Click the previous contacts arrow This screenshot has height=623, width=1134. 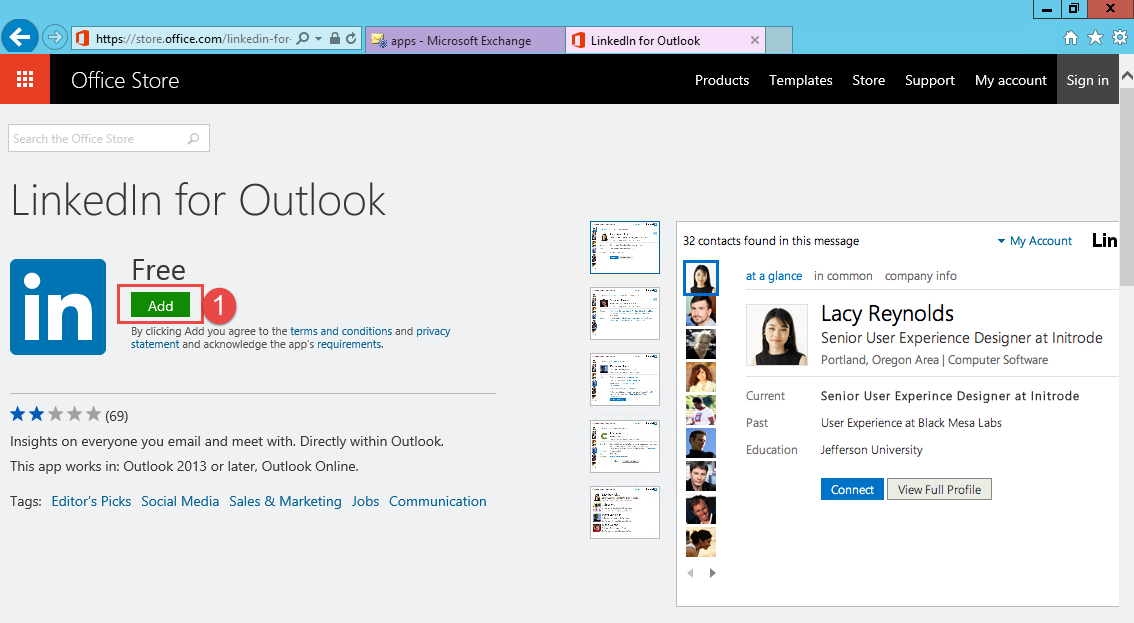pos(691,573)
